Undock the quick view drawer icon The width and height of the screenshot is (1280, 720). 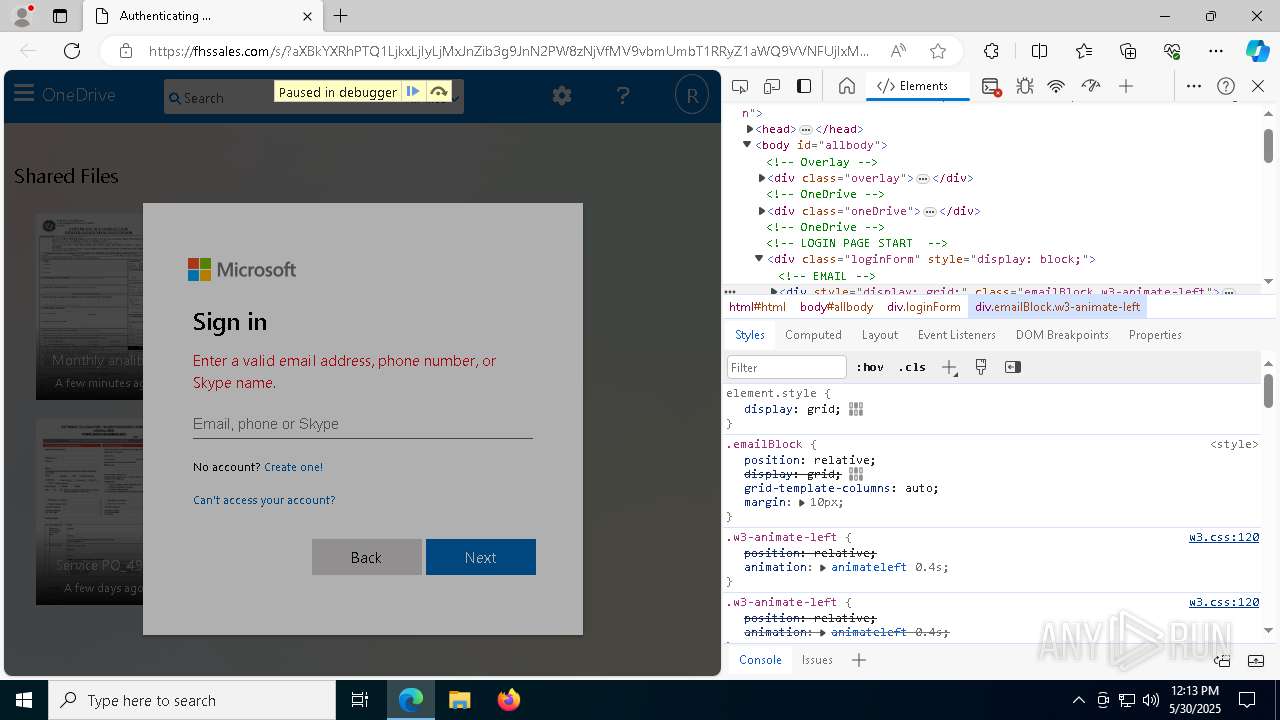[x=1222, y=660]
